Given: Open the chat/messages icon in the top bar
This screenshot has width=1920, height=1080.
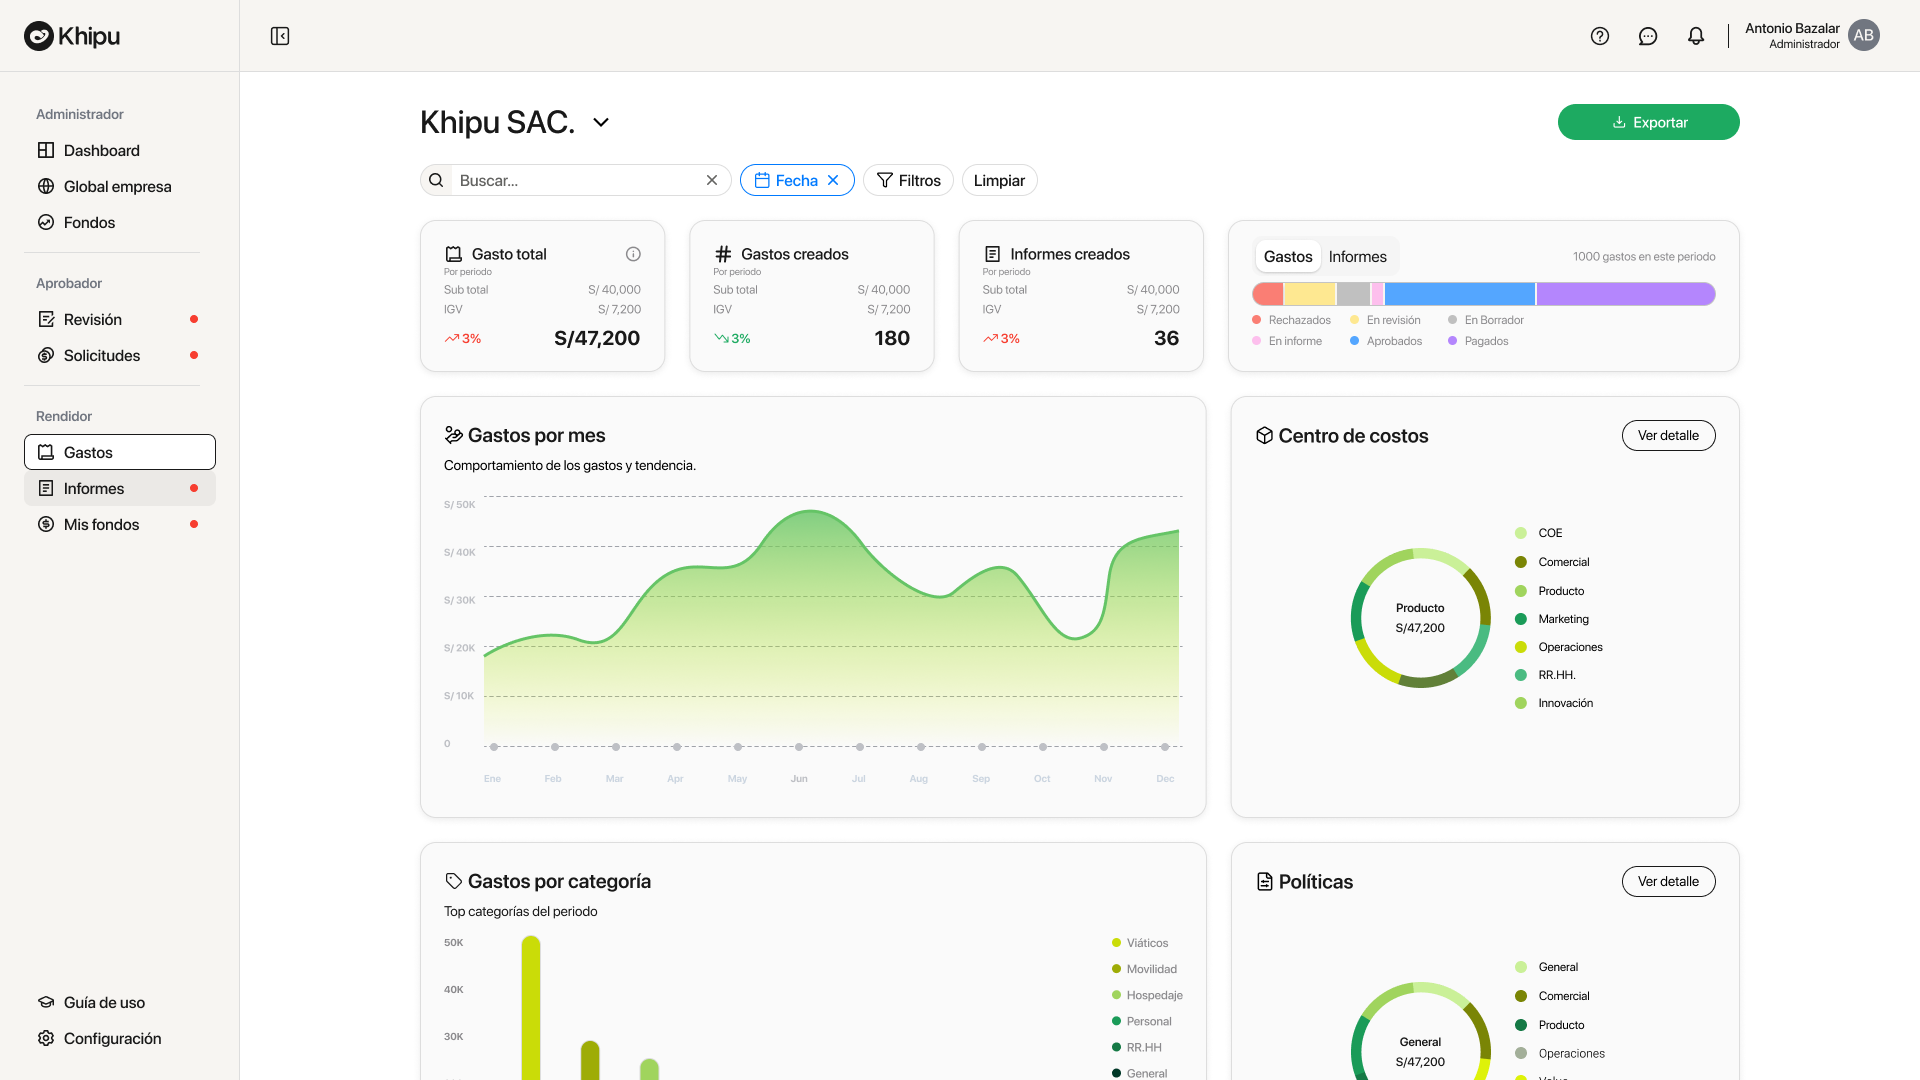Looking at the screenshot, I should click(x=1648, y=36).
